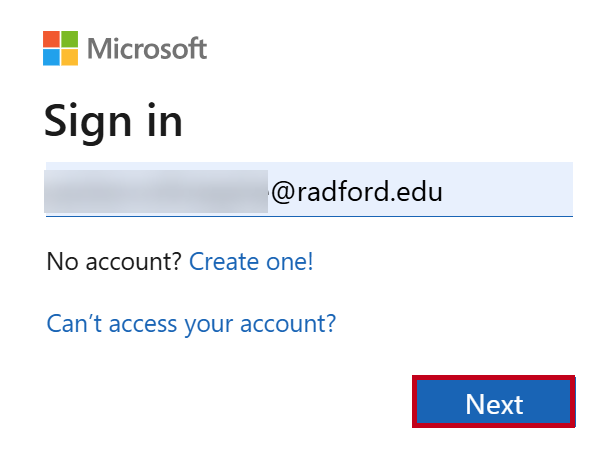Image resolution: width=598 pixels, height=461 pixels.
Task: Click the word "Sign" in the heading
Action: pos(88,123)
